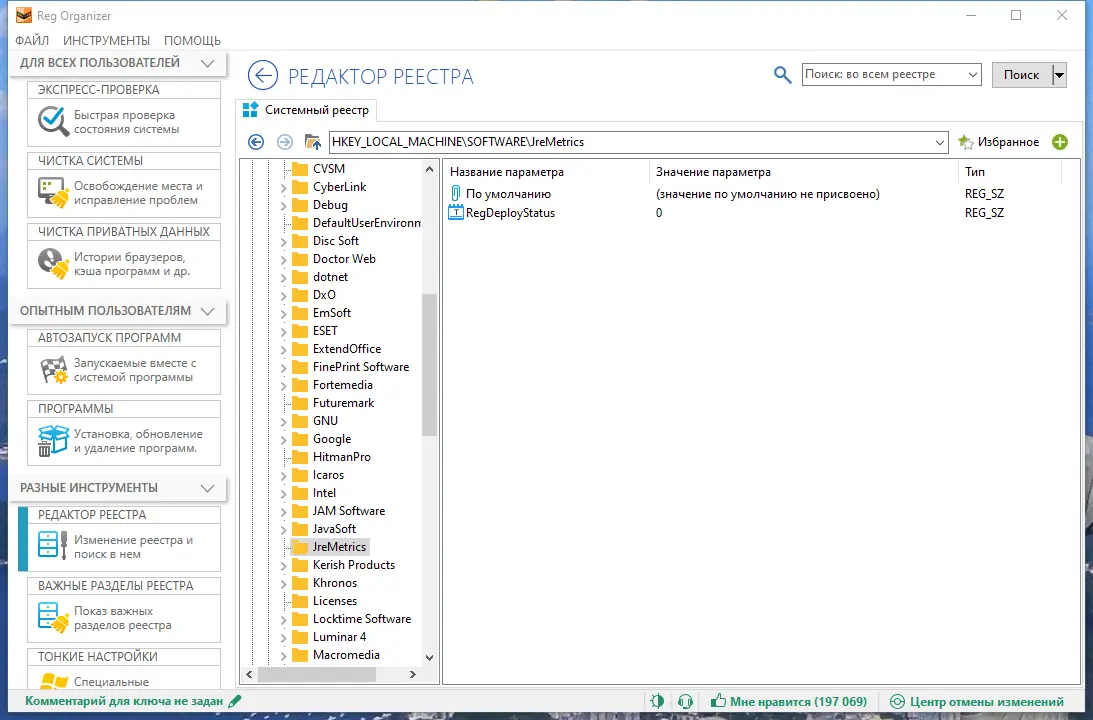Click registry editor tool icon in sidebar
Image resolution: width=1093 pixels, height=720 pixels.
click(x=53, y=546)
